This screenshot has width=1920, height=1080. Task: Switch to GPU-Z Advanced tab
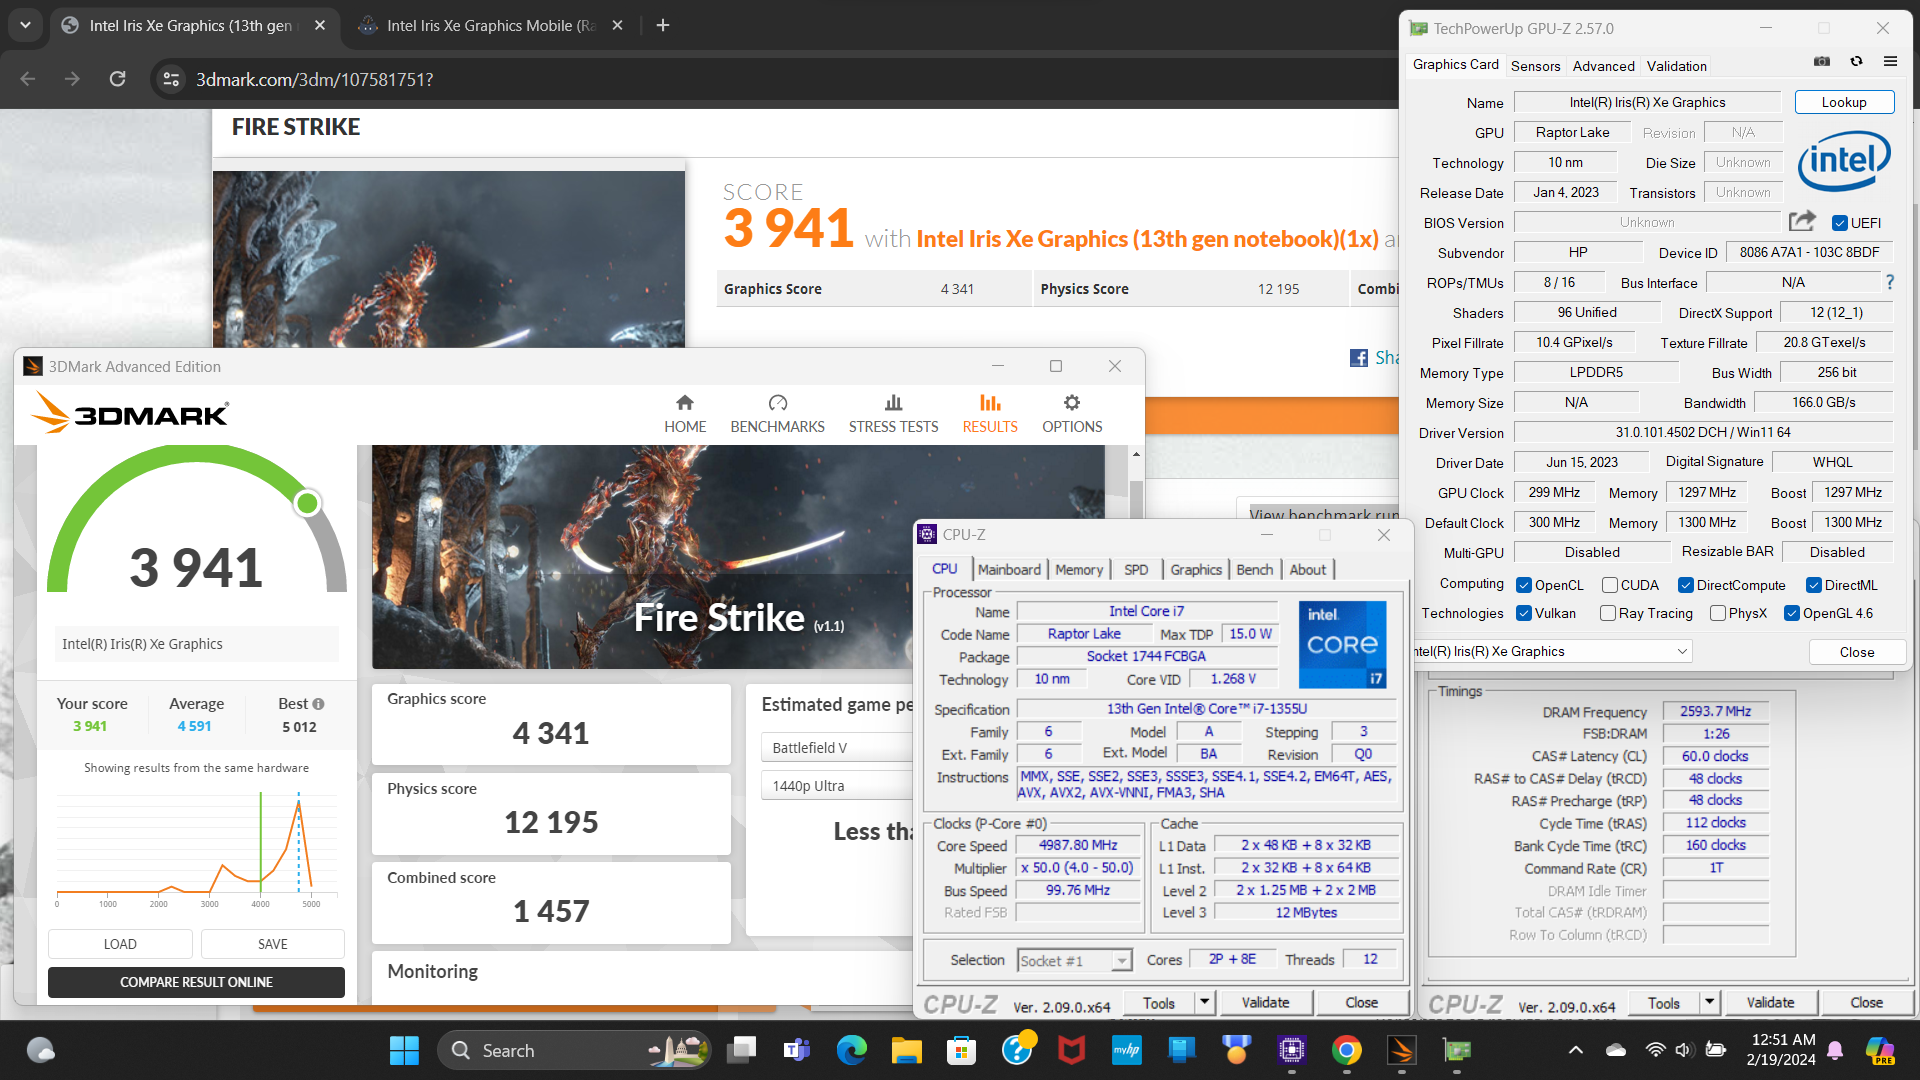(x=1603, y=66)
